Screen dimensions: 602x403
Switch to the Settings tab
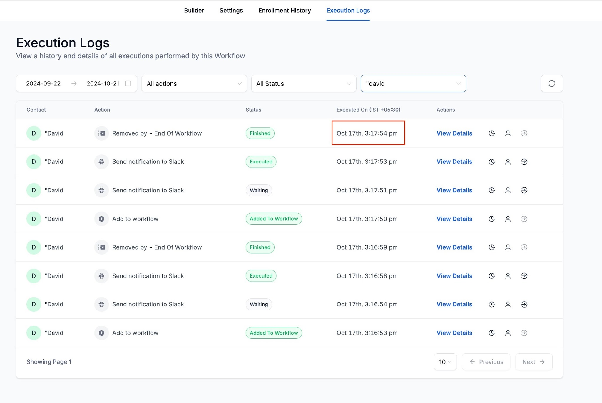[x=231, y=10]
